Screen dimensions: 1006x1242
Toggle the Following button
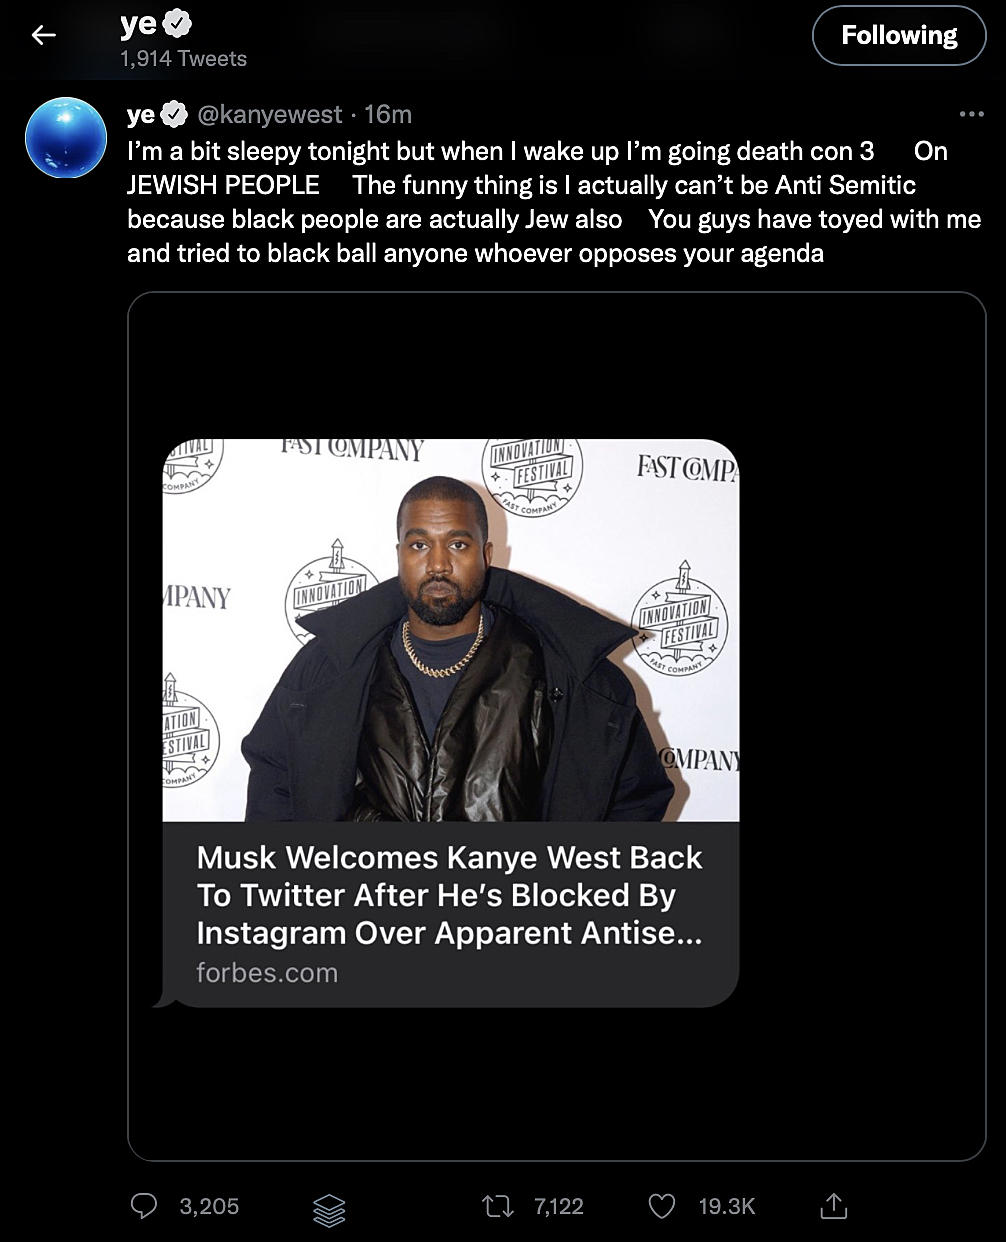click(899, 36)
